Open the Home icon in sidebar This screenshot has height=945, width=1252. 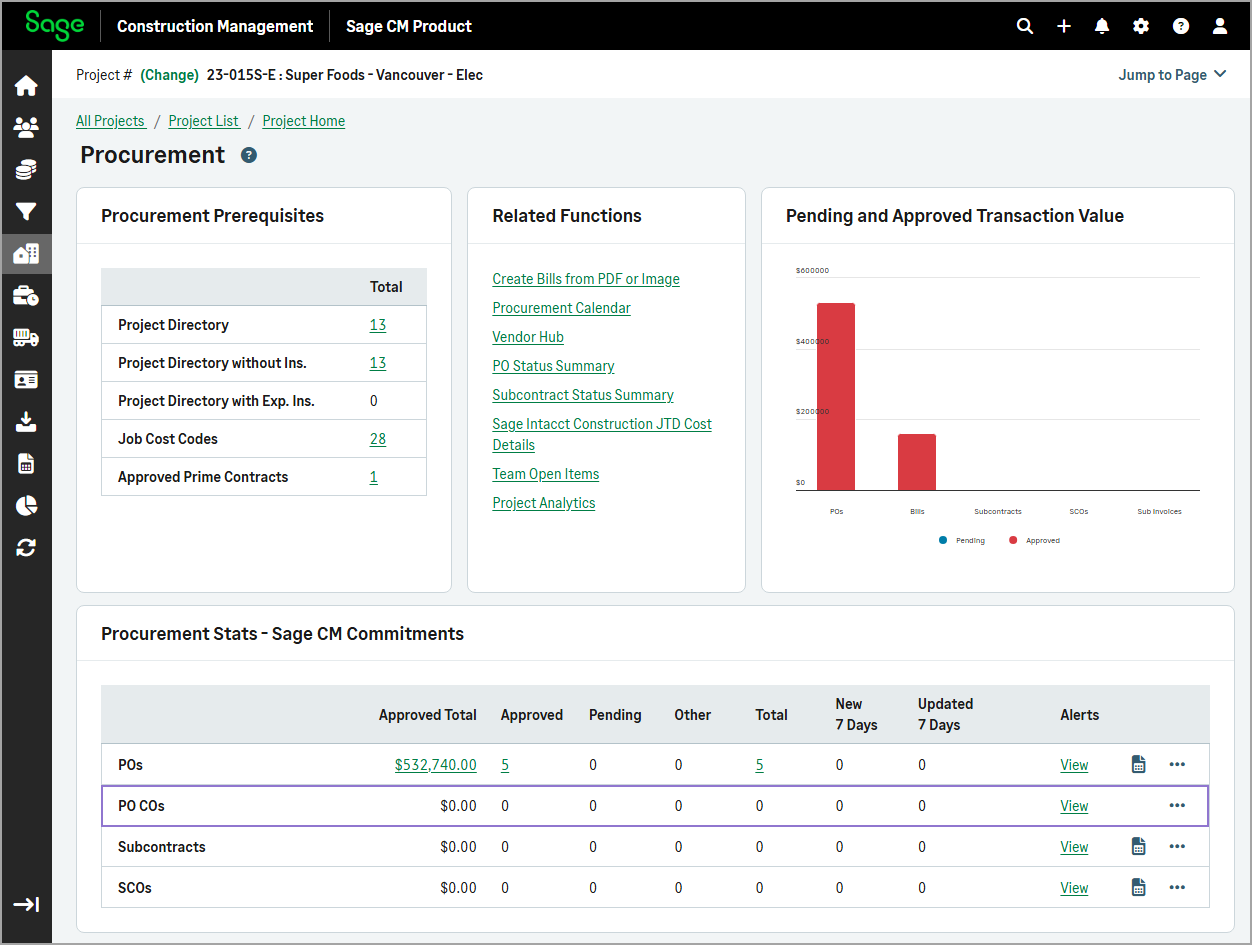tap(26, 86)
